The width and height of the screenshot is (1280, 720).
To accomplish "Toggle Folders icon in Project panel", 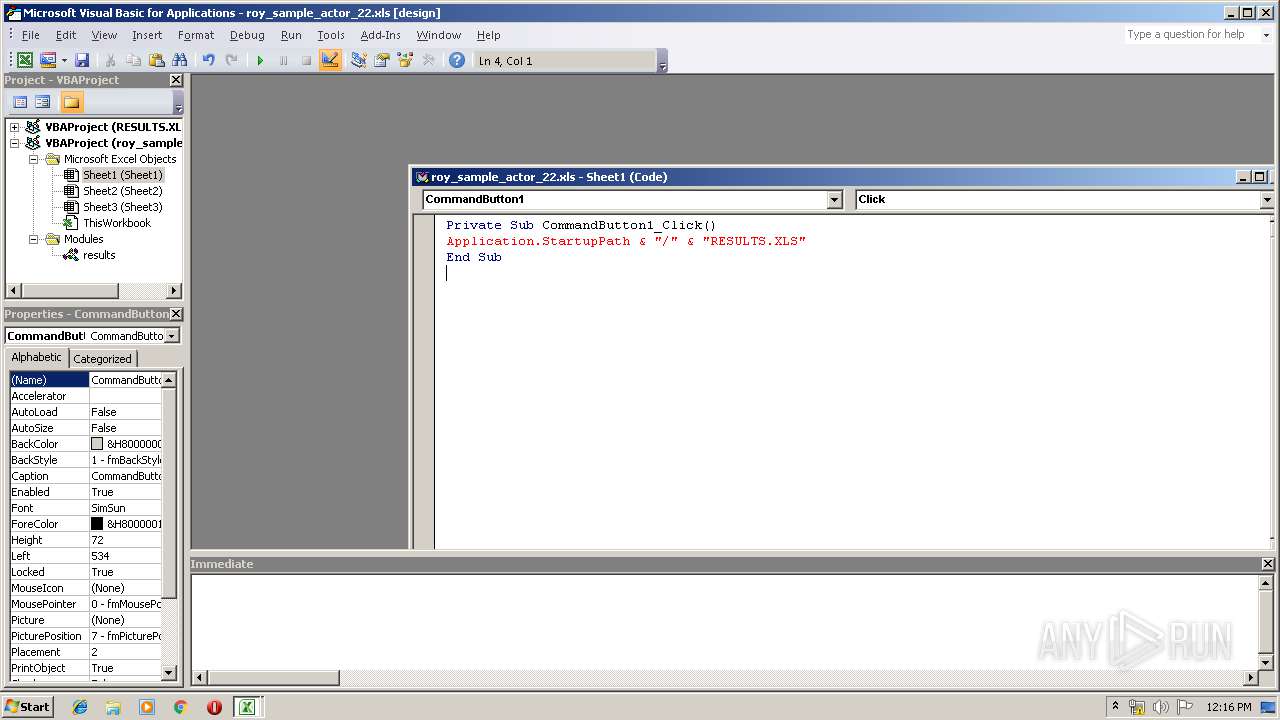I will pyautogui.click(x=71, y=102).
